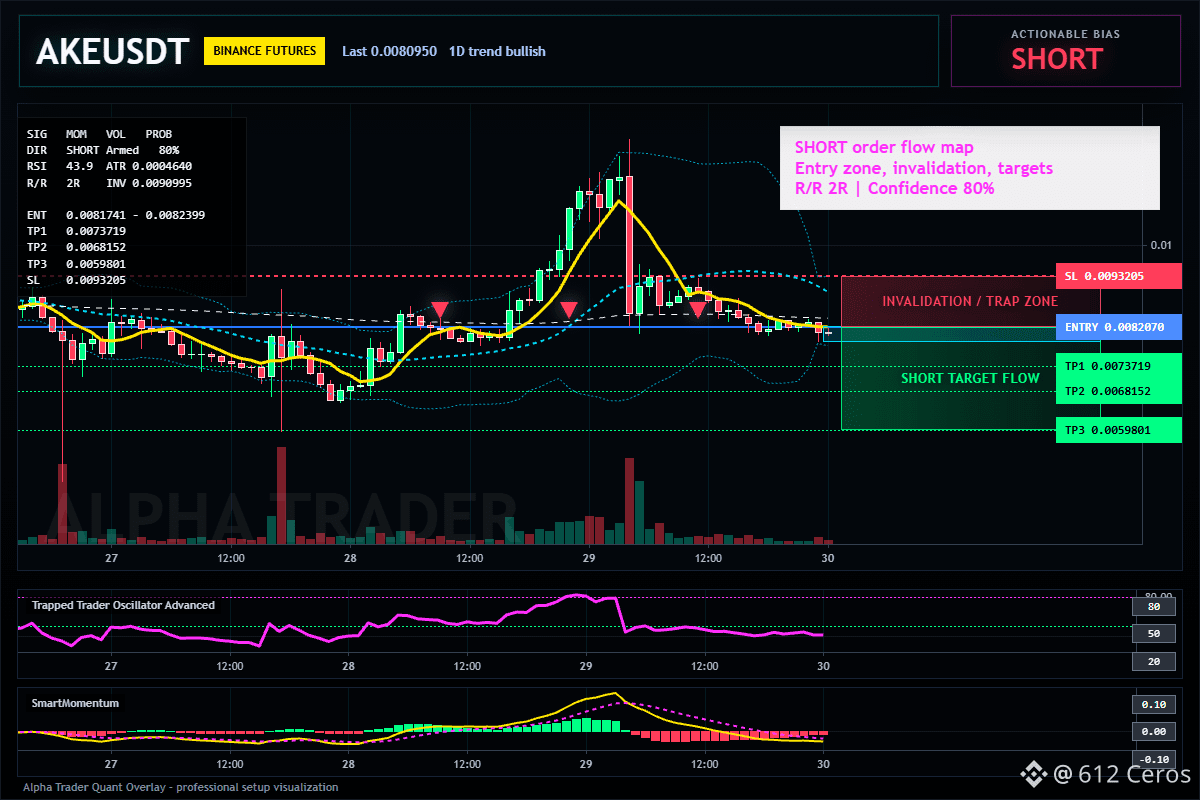Click the ACTIONABLE BIAS SHORT box
The image size is (1200, 800).
[x=1065, y=51]
